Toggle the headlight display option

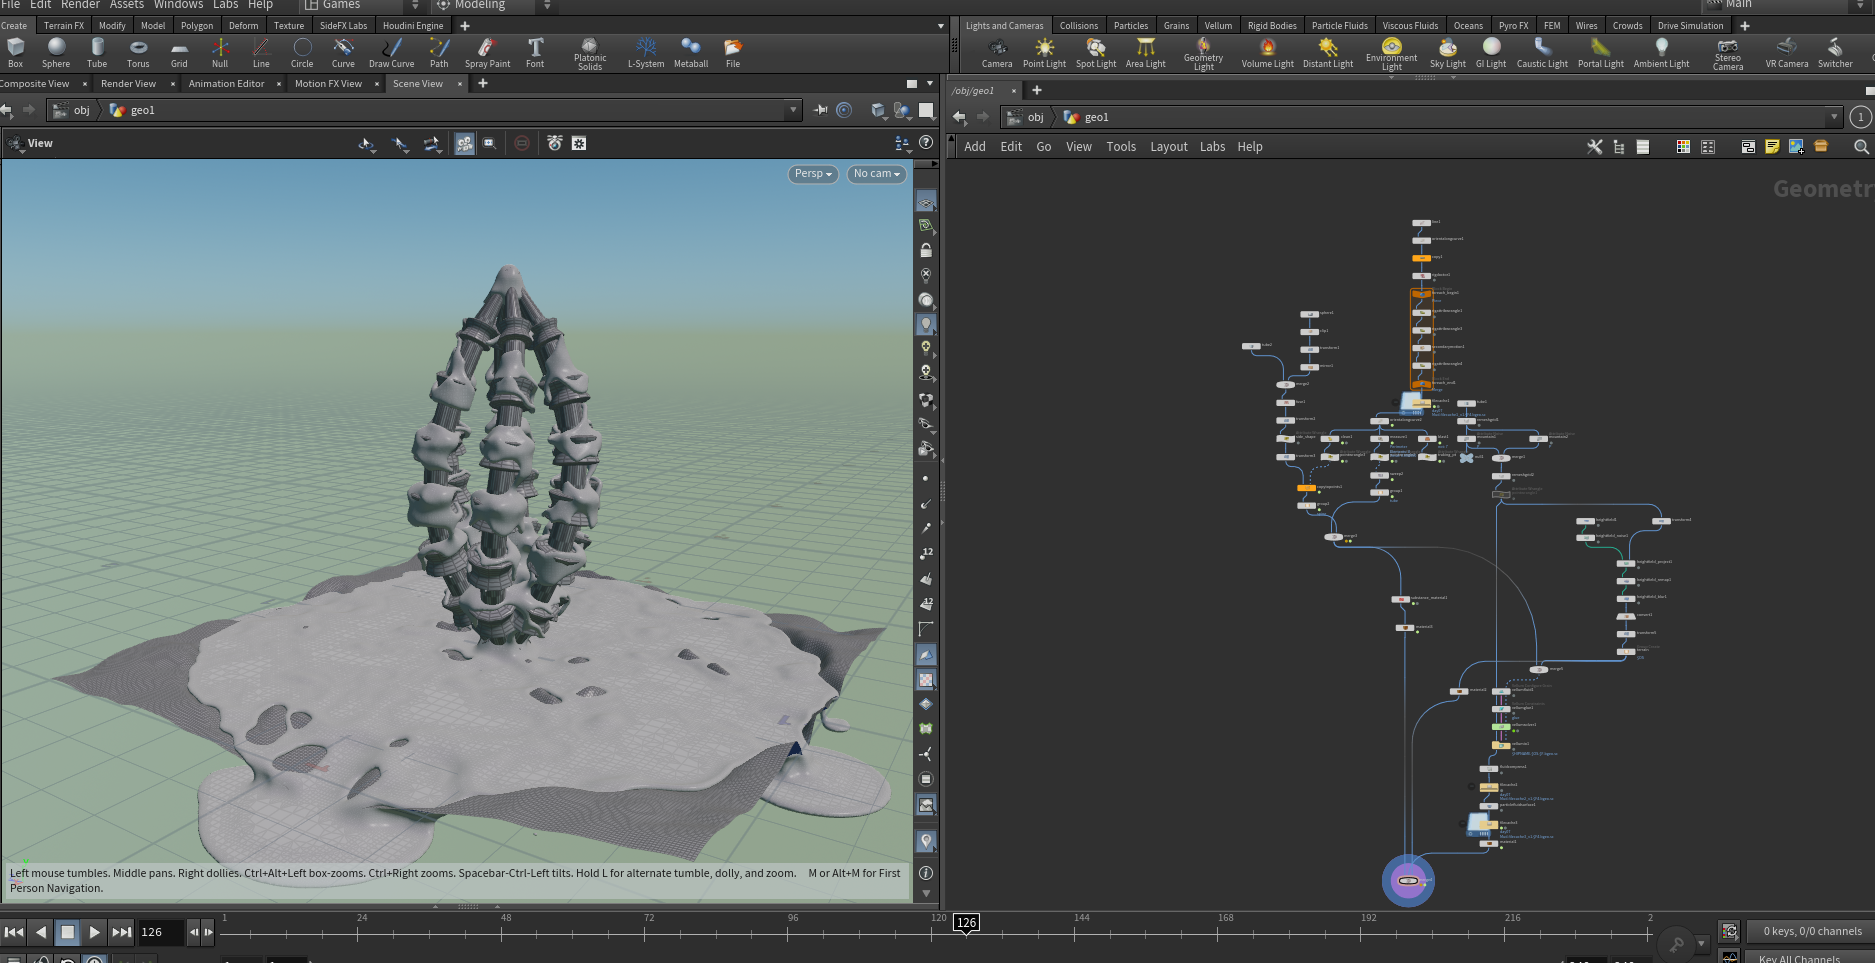tap(926, 324)
